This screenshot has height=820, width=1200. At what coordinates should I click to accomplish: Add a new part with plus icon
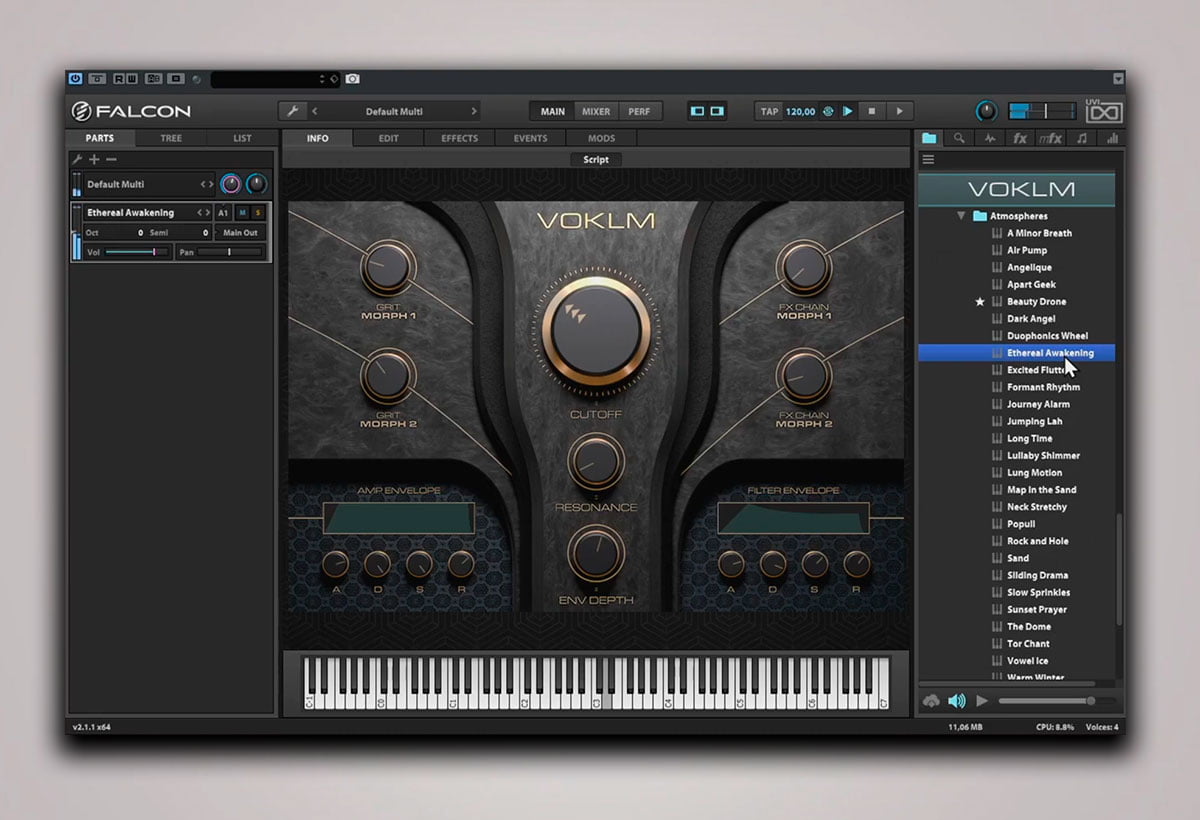pos(94,159)
